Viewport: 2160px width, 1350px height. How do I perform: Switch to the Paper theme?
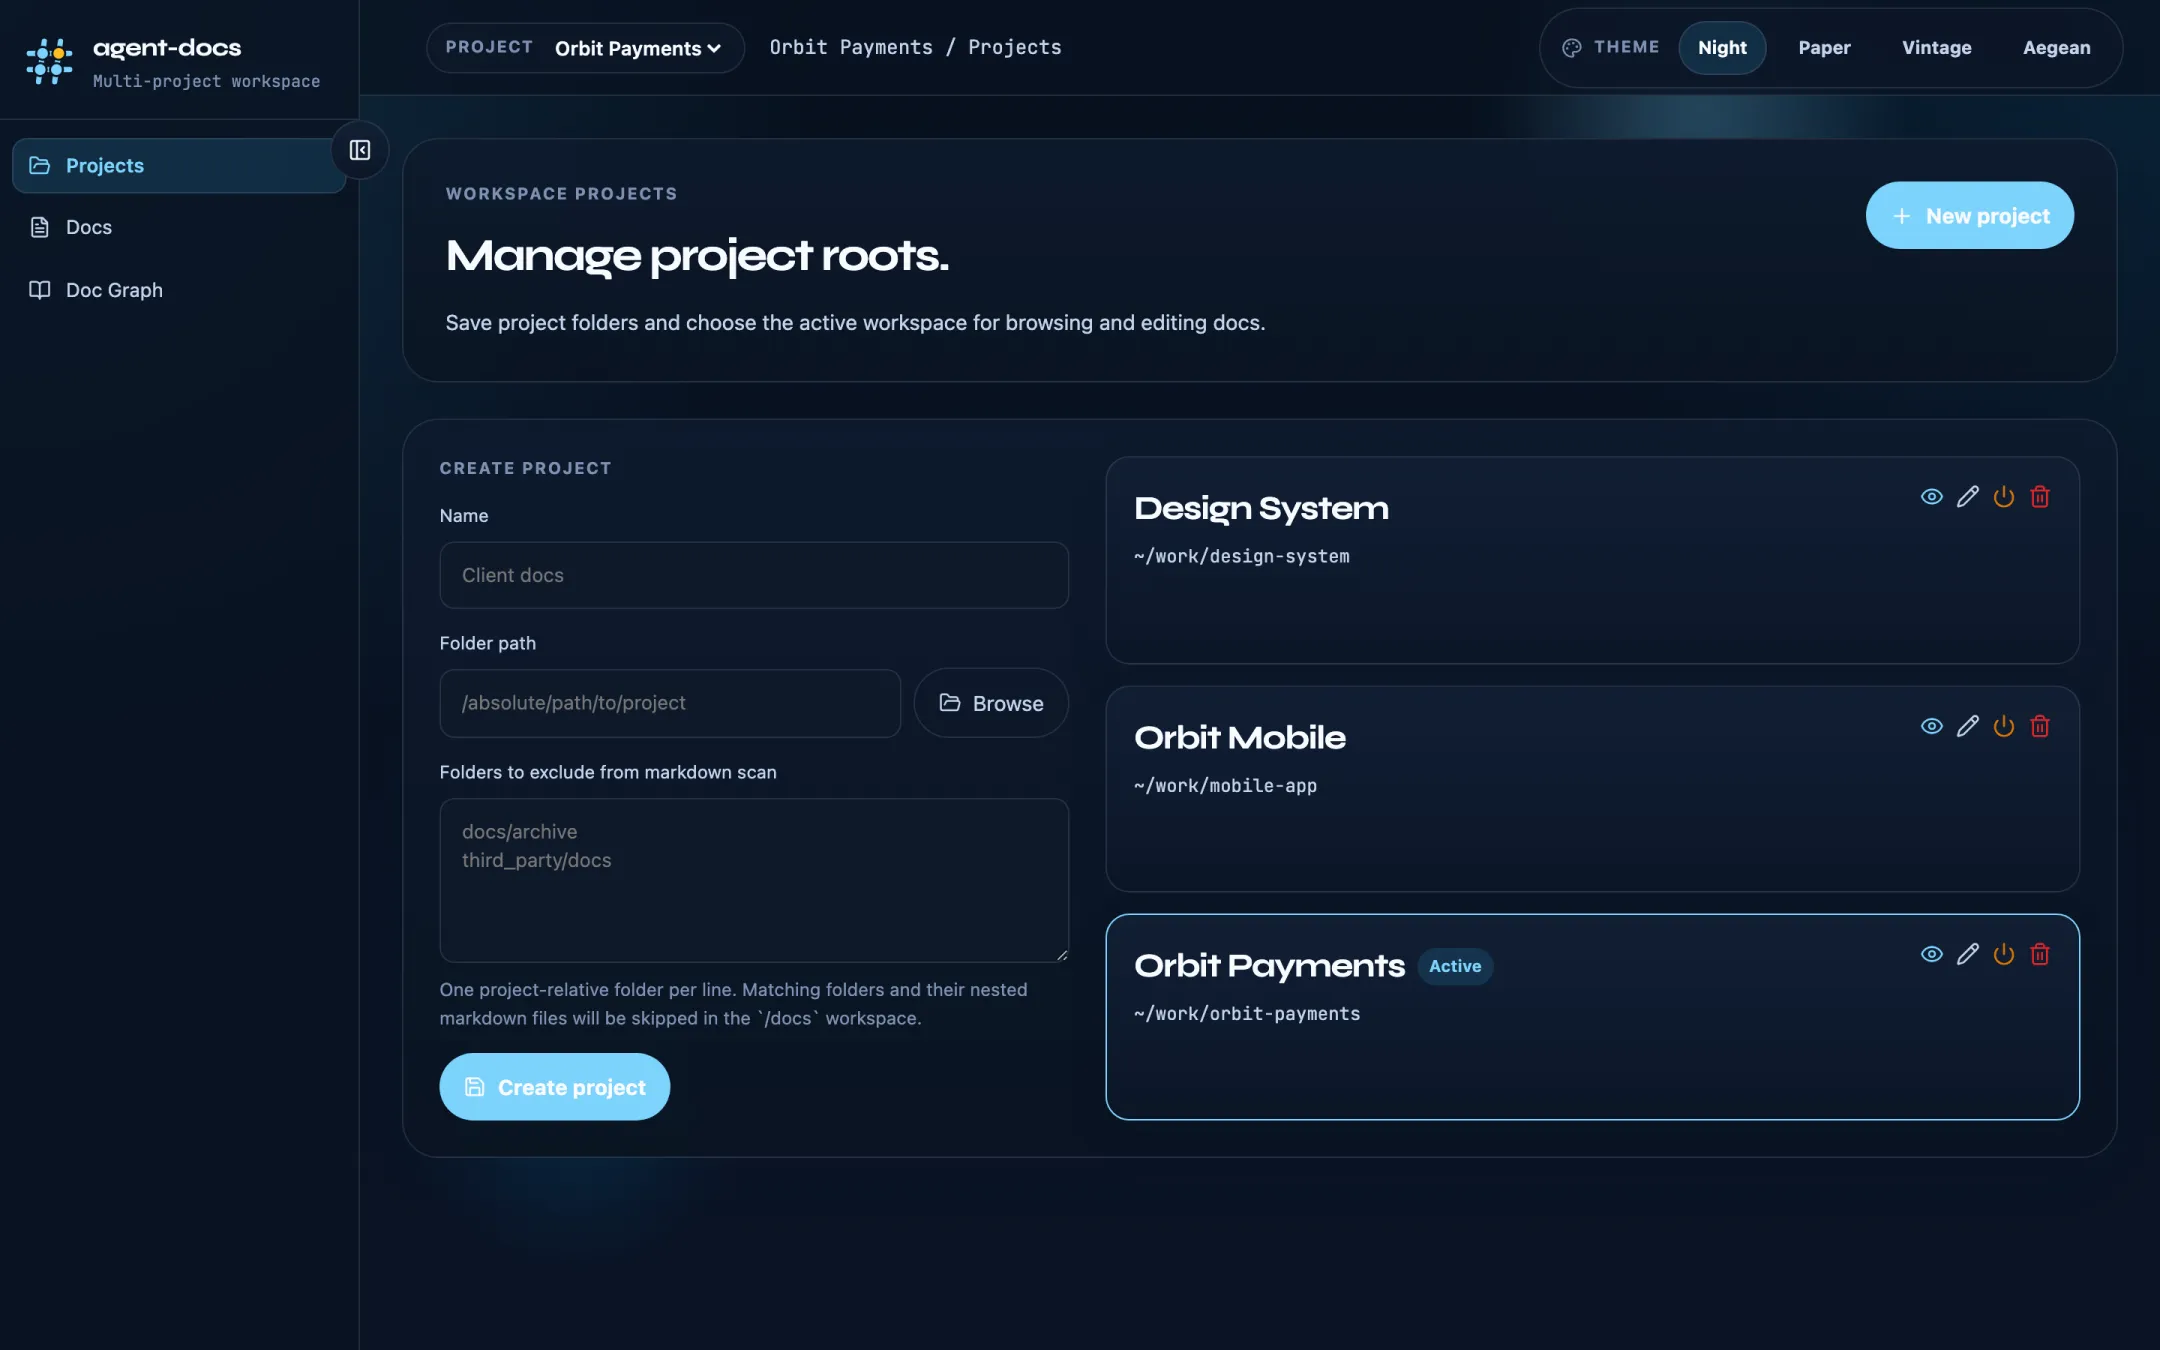point(1824,47)
